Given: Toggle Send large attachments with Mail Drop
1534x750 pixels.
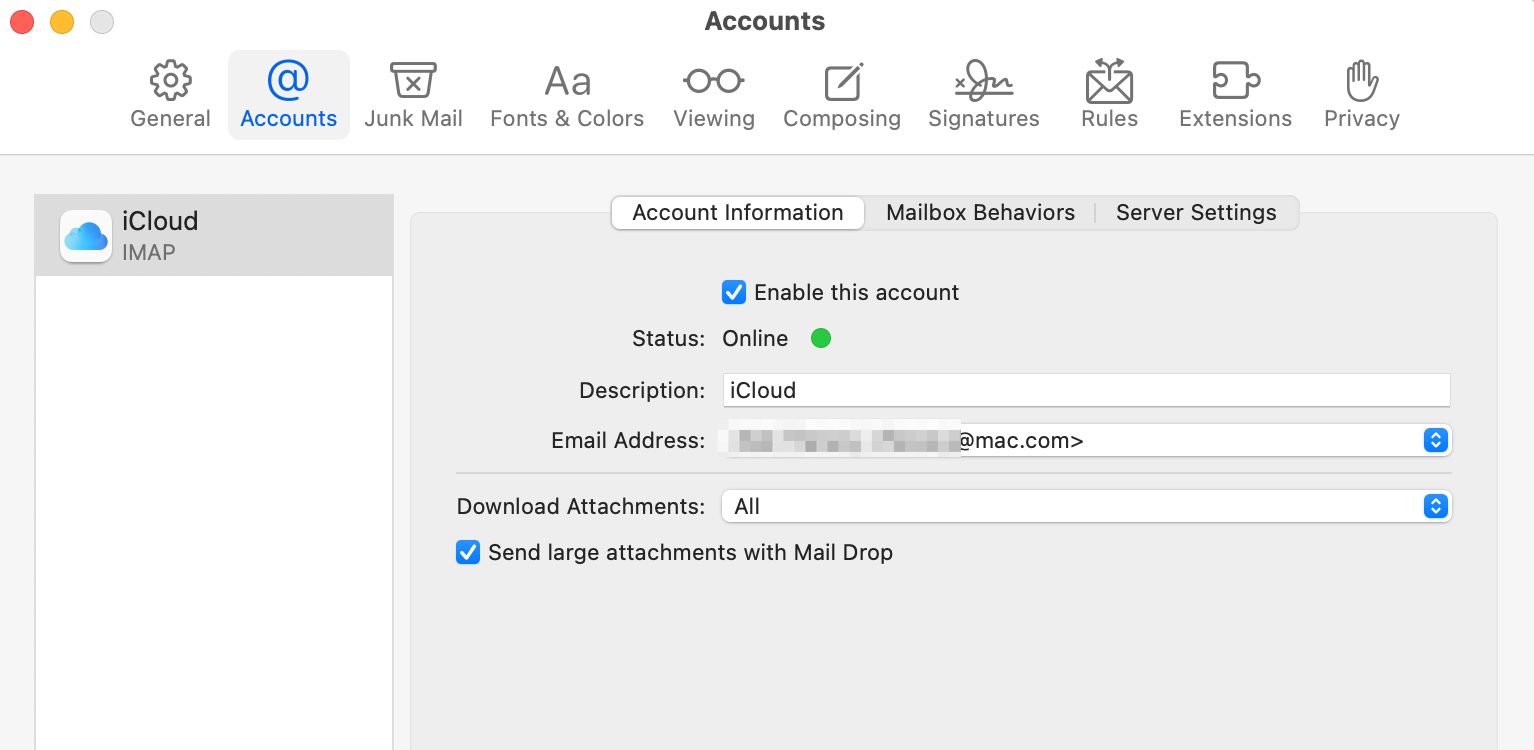Looking at the screenshot, I should [x=468, y=552].
